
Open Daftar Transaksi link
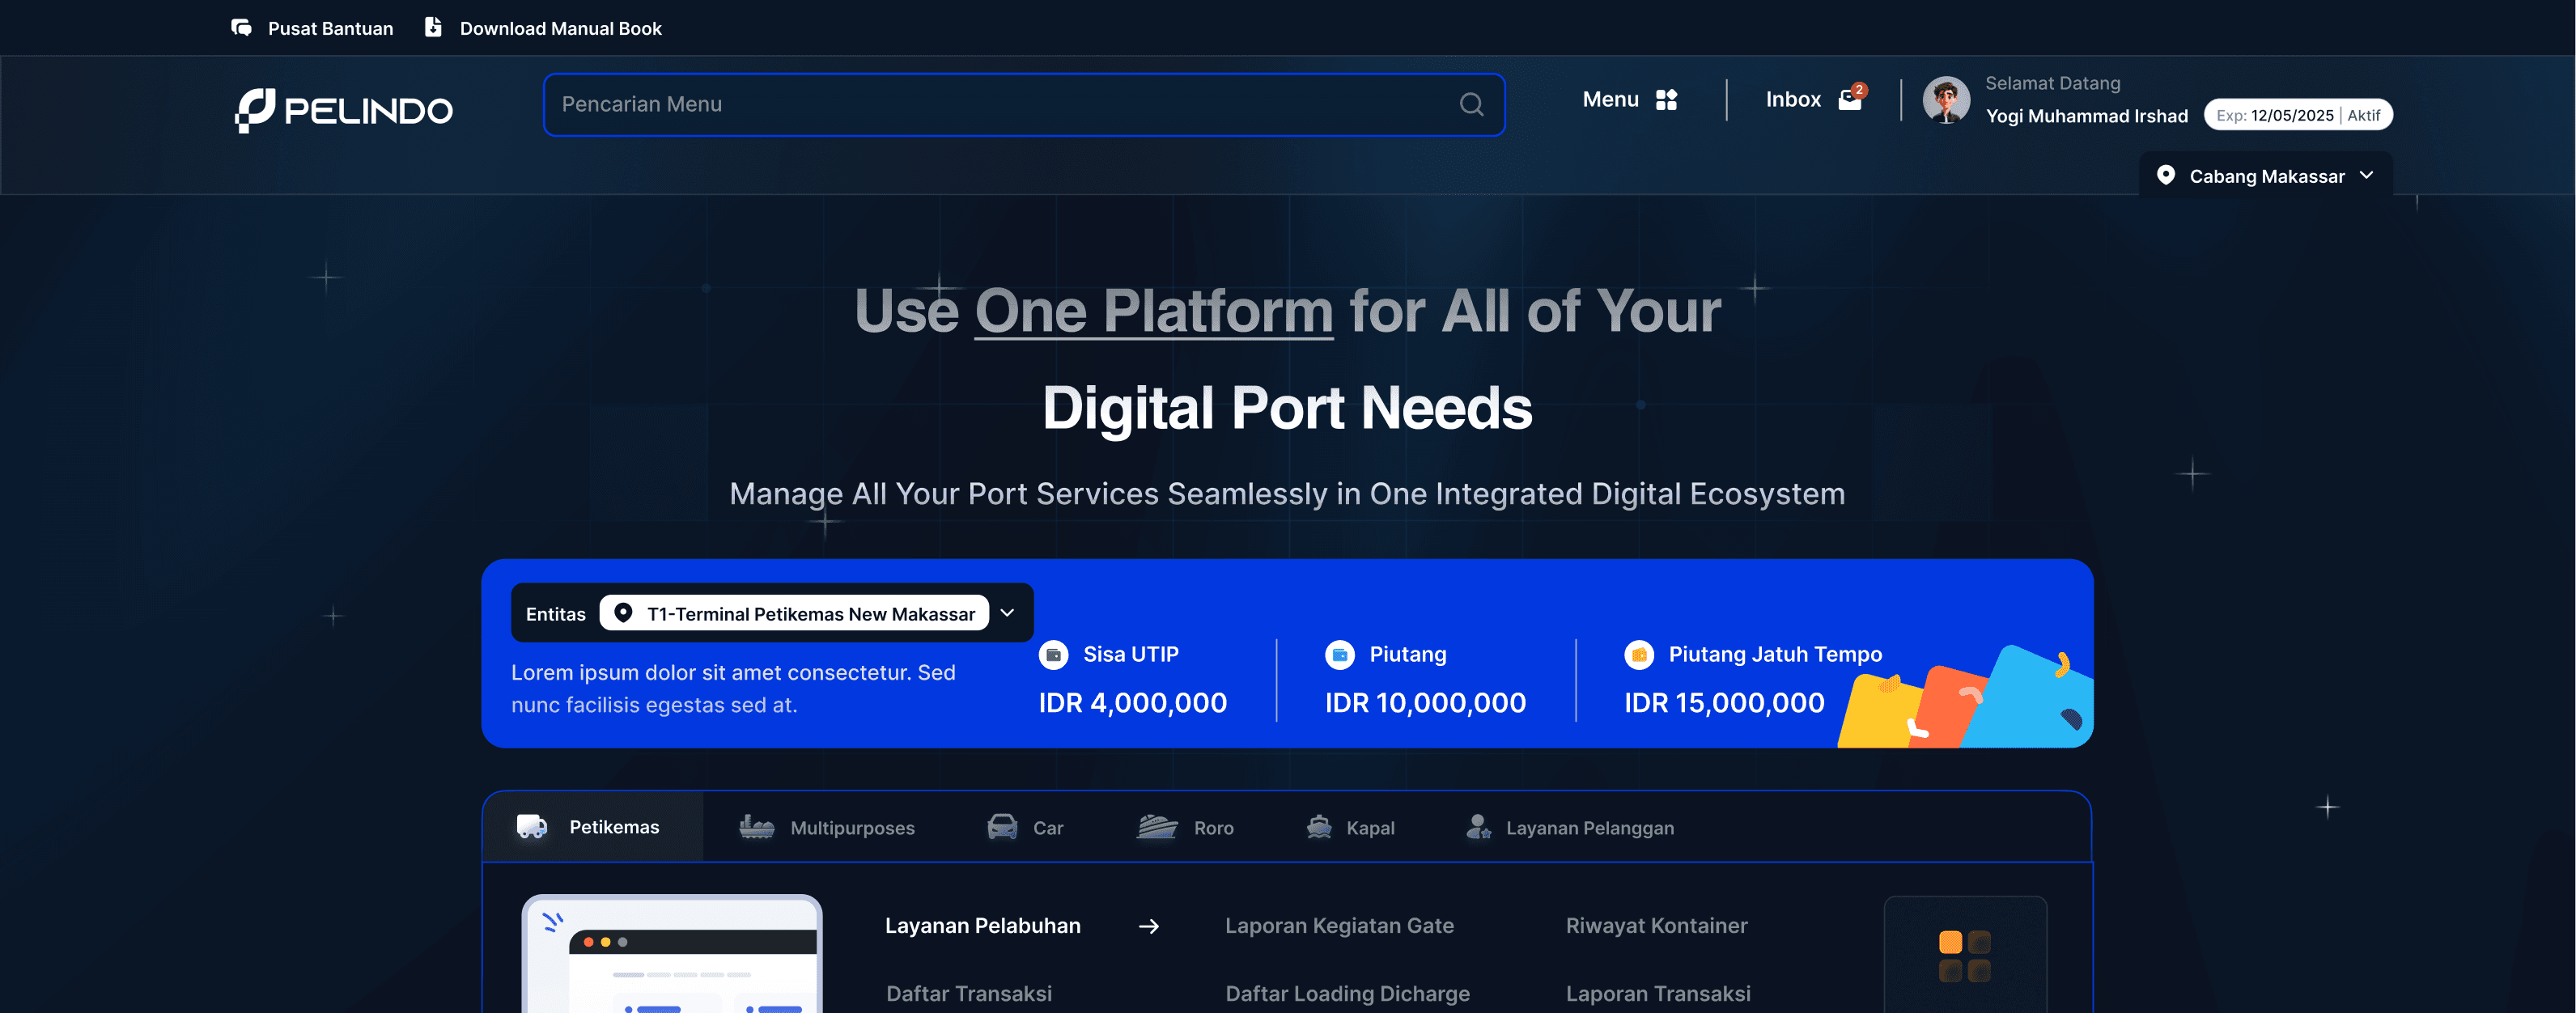[968, 994]
